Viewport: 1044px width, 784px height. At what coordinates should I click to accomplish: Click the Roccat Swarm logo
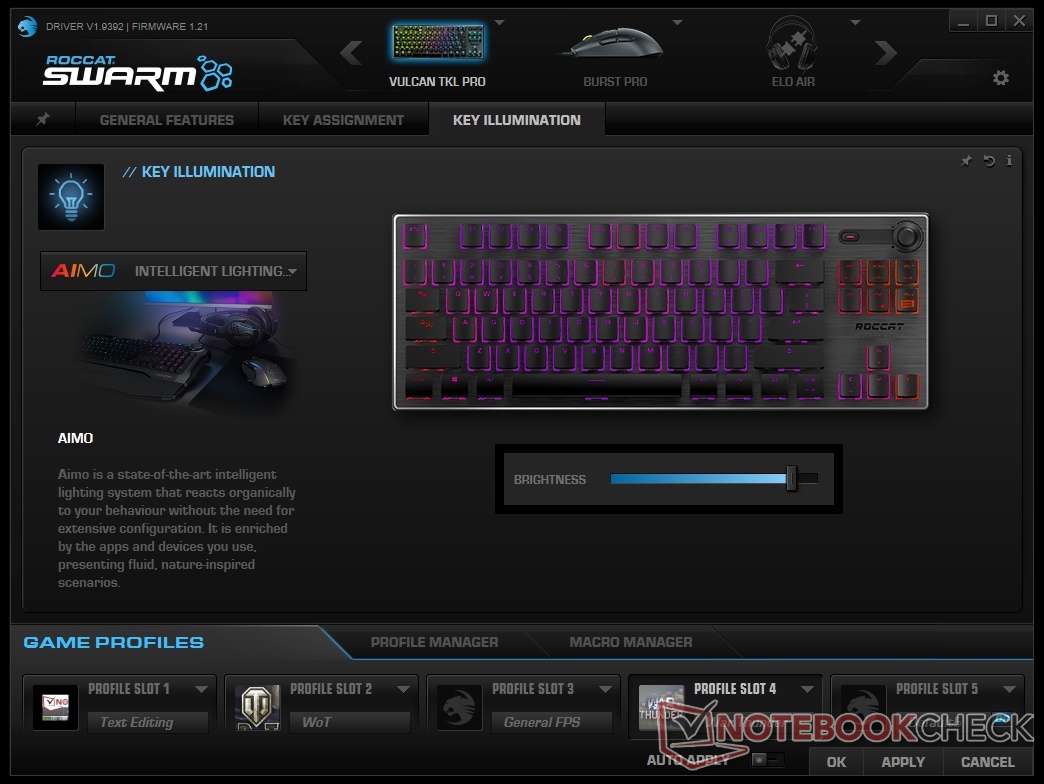click(137, 73)
